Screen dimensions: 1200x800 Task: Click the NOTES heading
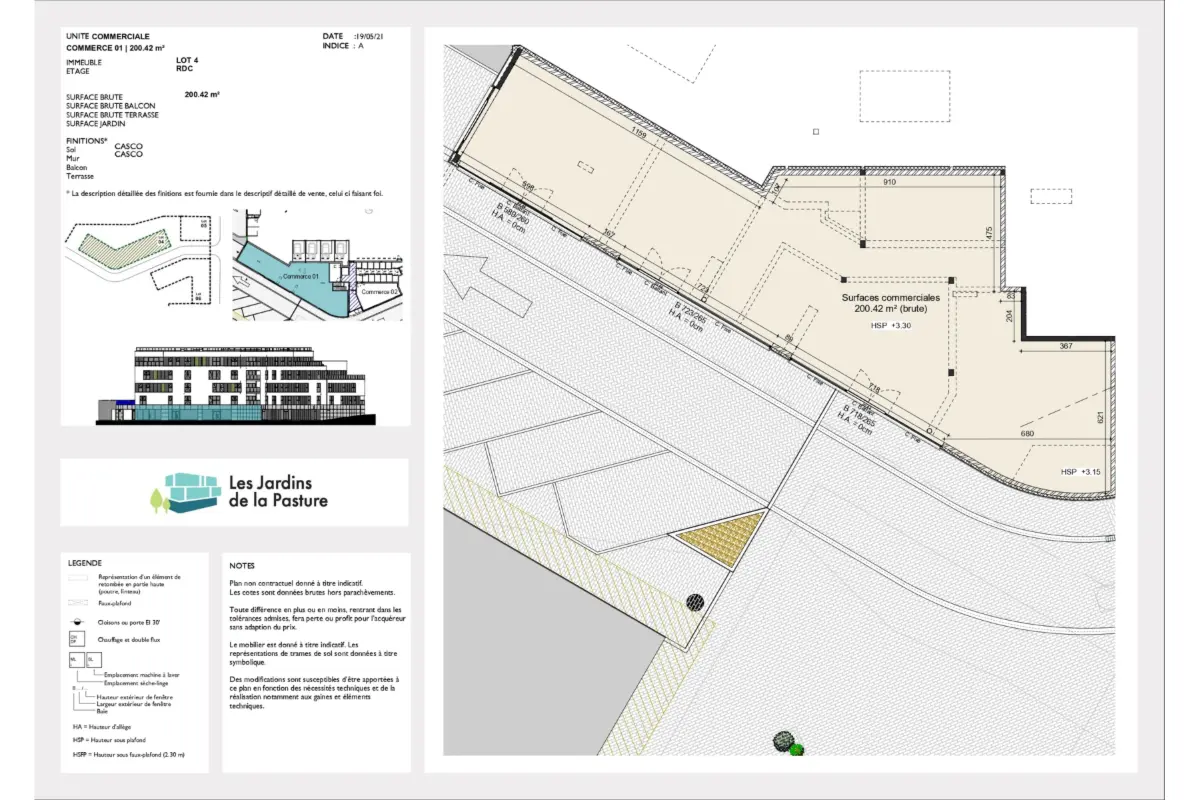(242, 566)
